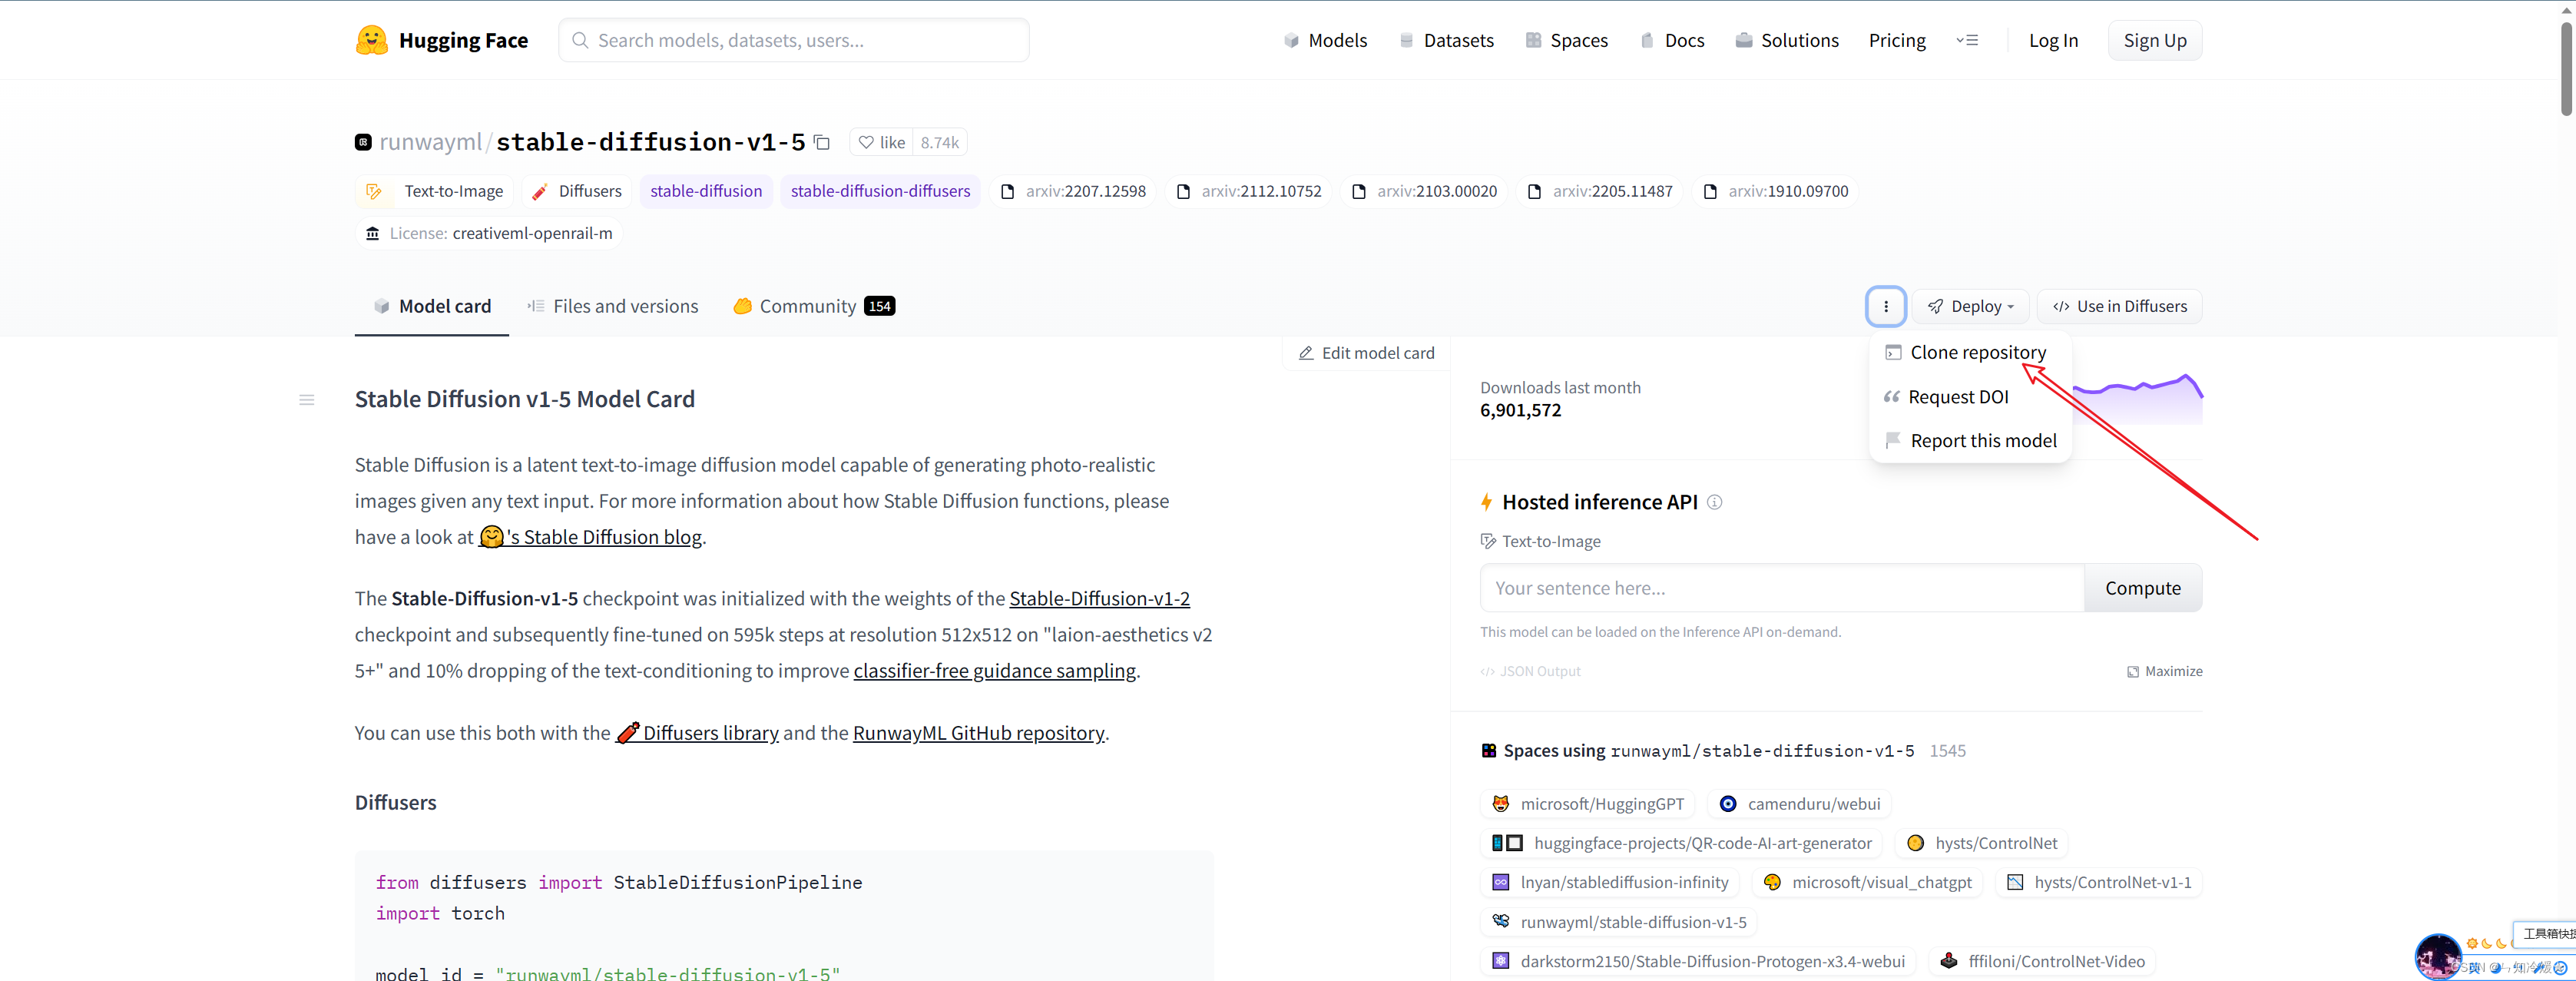Click the runwayml organization avatar icon
2576x981 pixels.
click(x=363, y=142)
